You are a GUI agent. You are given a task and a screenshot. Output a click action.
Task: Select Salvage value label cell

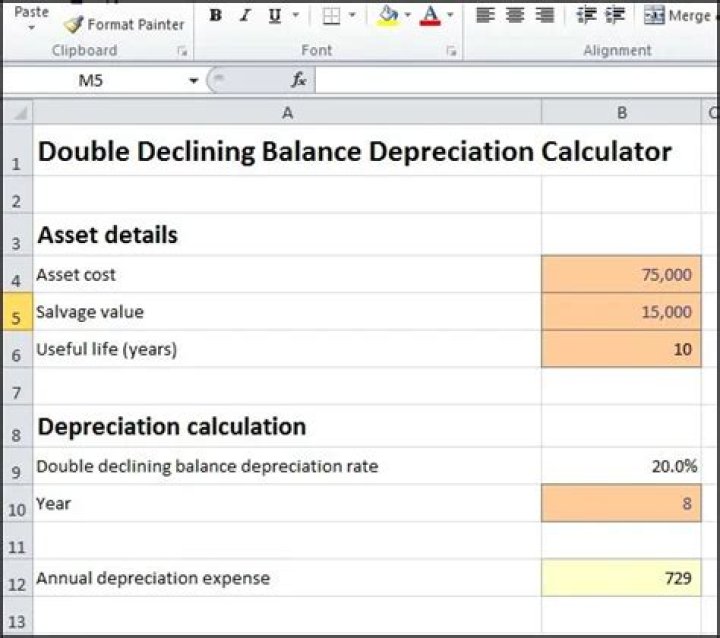point(287,312)
